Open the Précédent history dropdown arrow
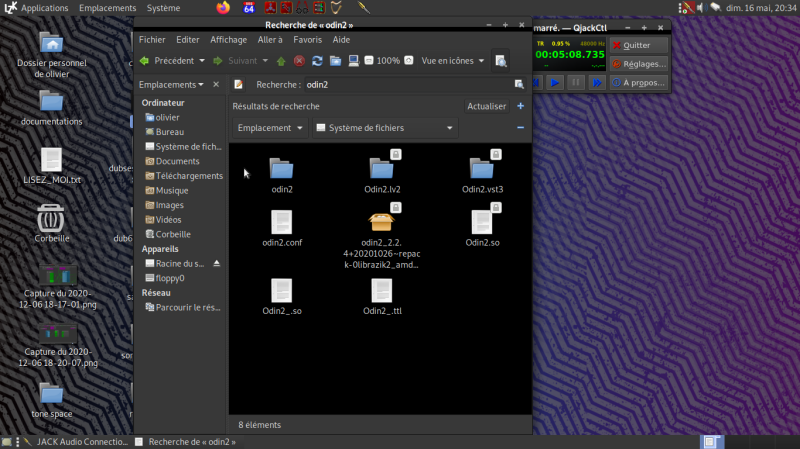This screenshot has height=449, width=800. tap(202, 61)
